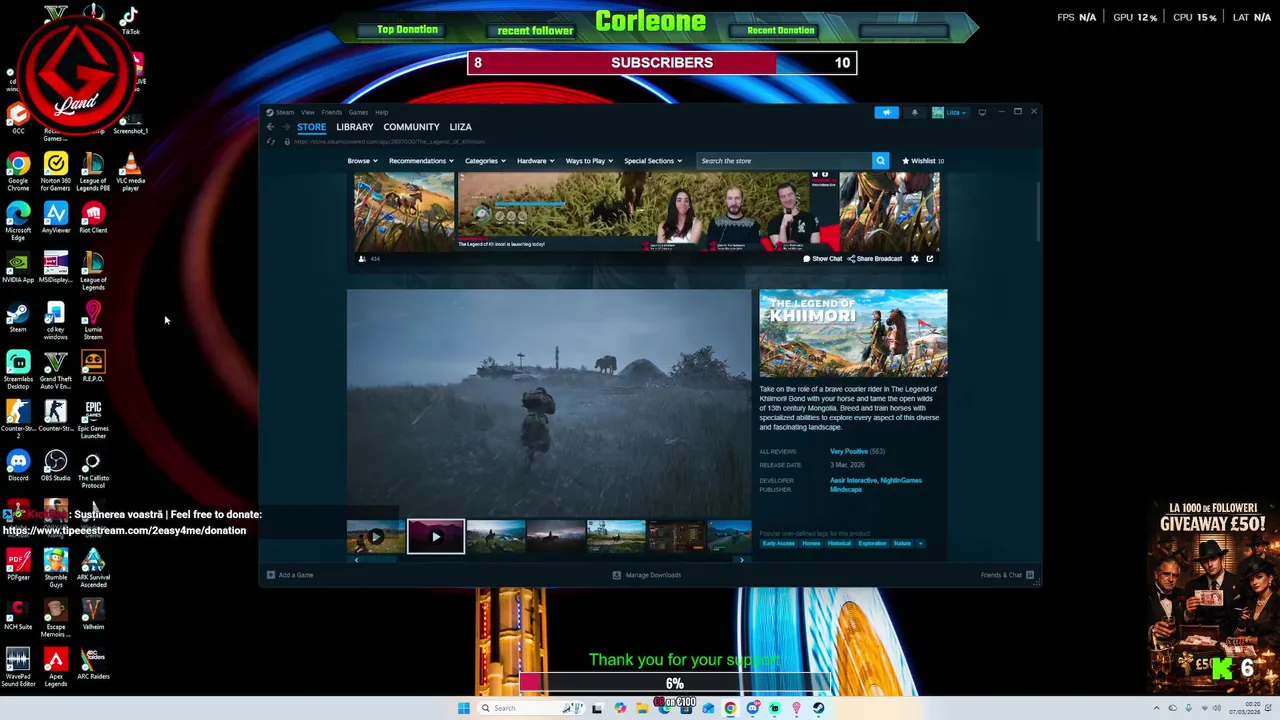Open the R.E.P.O. game shortcut

click(93, 366)
